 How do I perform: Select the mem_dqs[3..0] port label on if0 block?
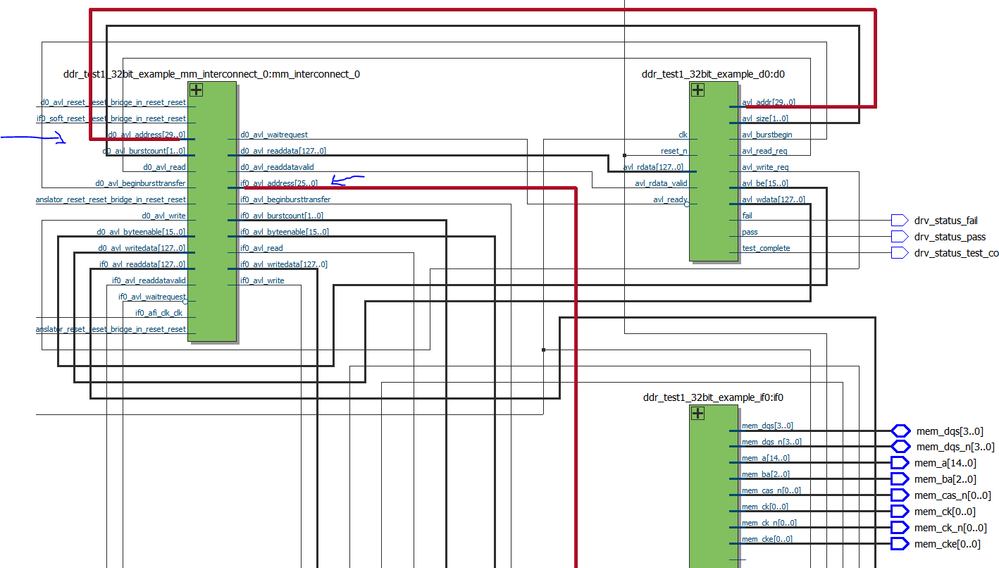click(768, 425)
